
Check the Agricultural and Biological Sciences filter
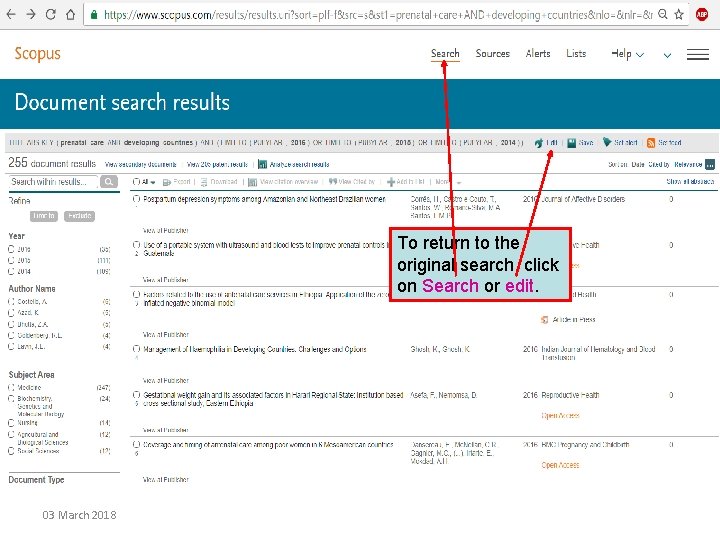[11, 434]
